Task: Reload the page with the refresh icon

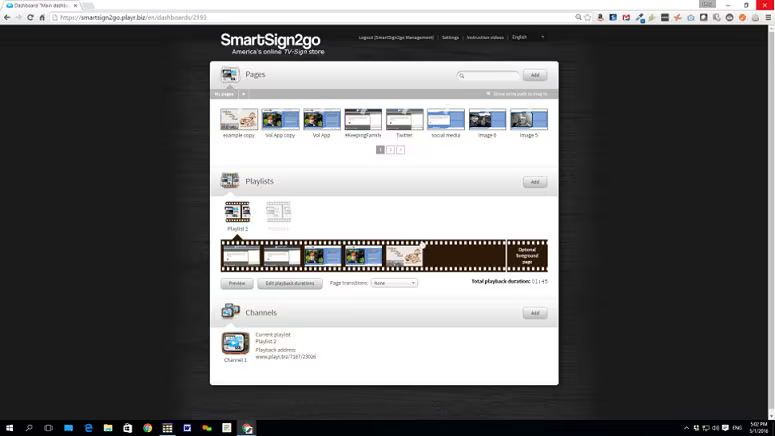Action: [30, 17]
